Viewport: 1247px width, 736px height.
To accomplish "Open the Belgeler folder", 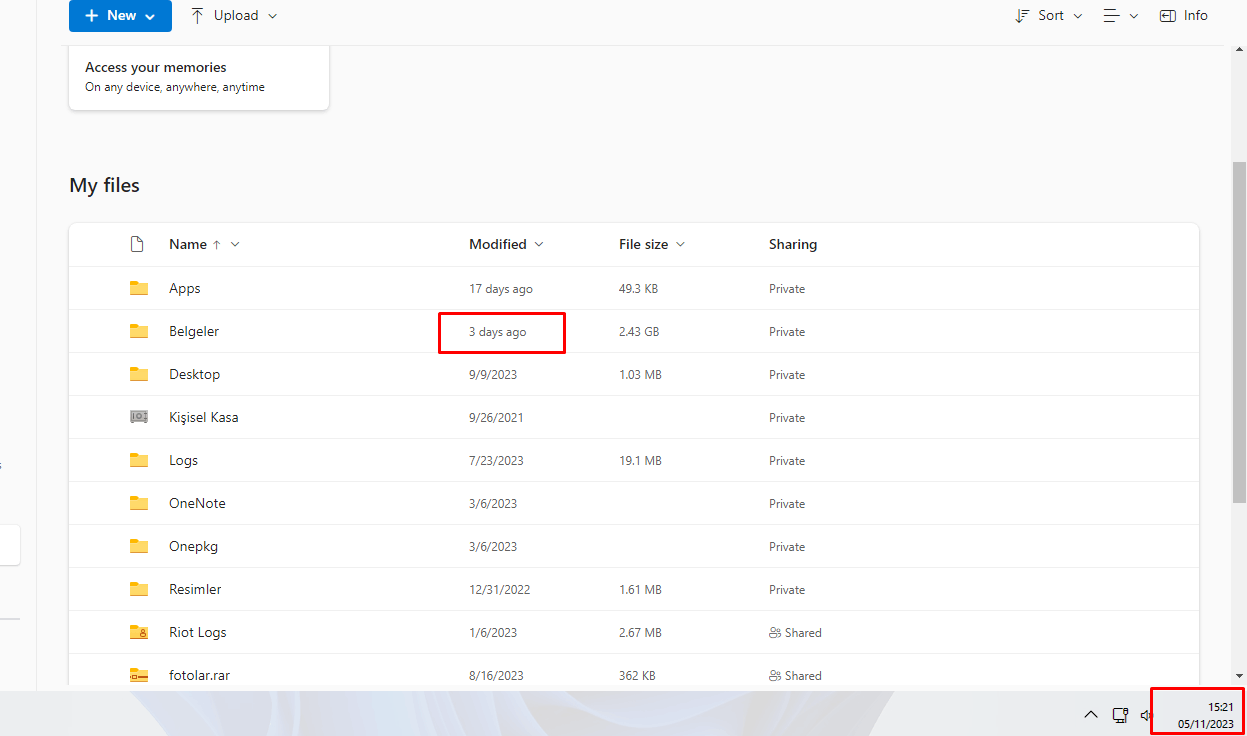I will pos(194,331).
